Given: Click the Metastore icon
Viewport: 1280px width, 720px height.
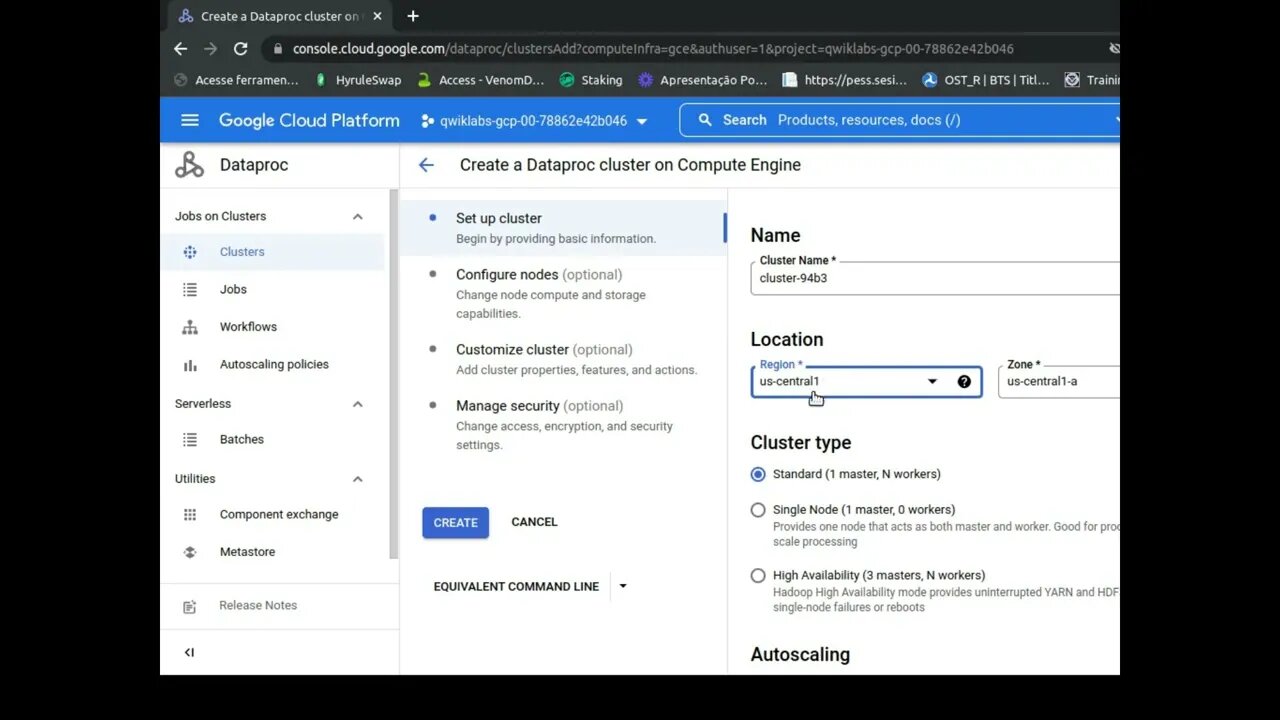Looking at the screenshot, I should click(190, 552).
